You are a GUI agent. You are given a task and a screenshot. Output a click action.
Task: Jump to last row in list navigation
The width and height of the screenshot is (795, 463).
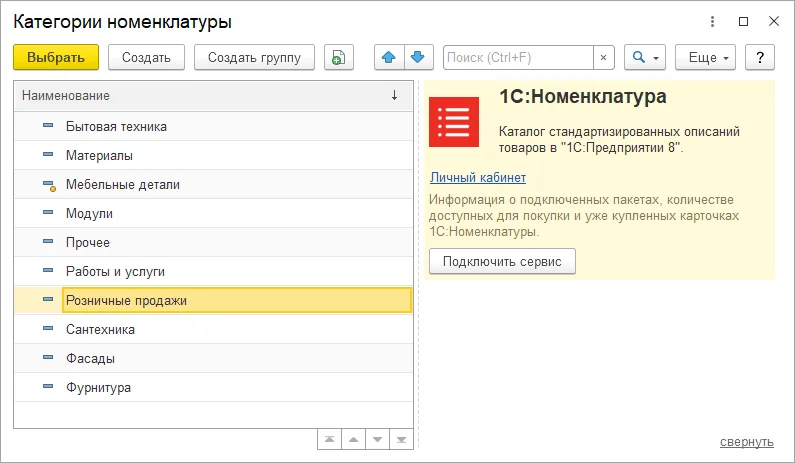[x=401, y=439]
